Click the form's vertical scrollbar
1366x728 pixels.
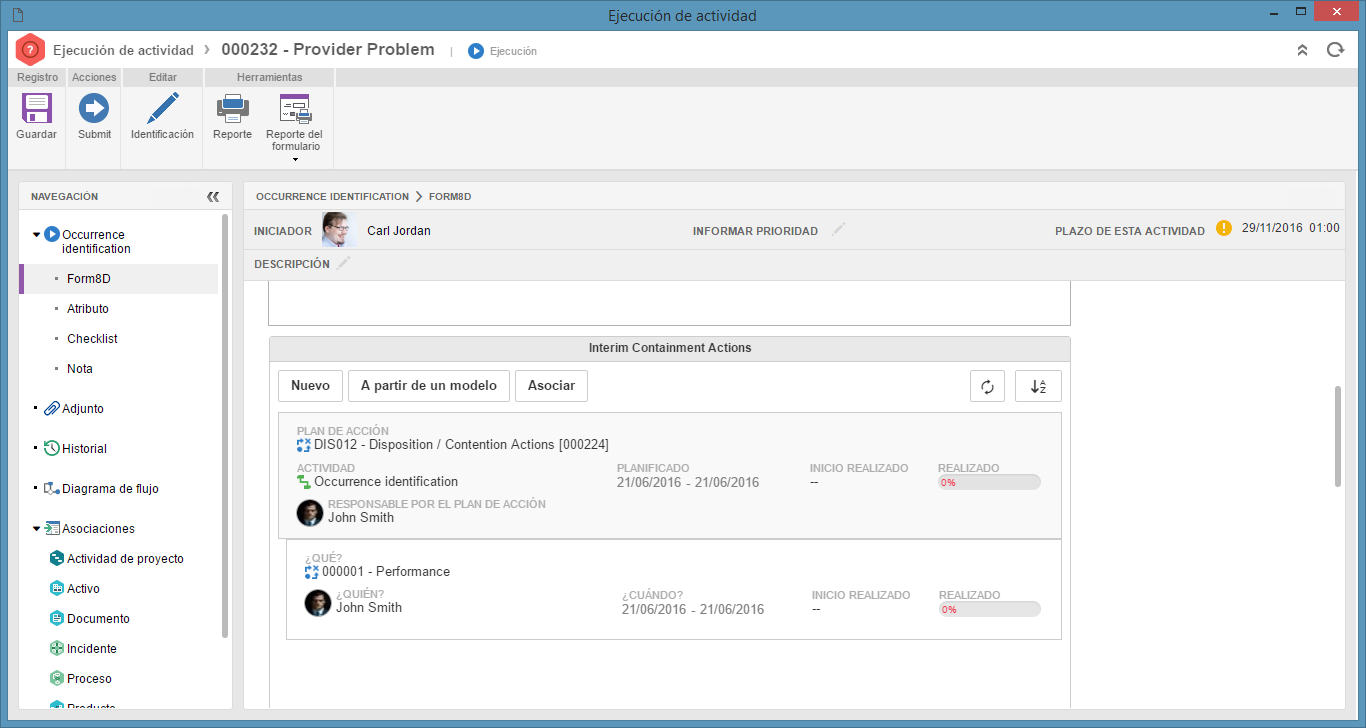[x=1338, y=436]
